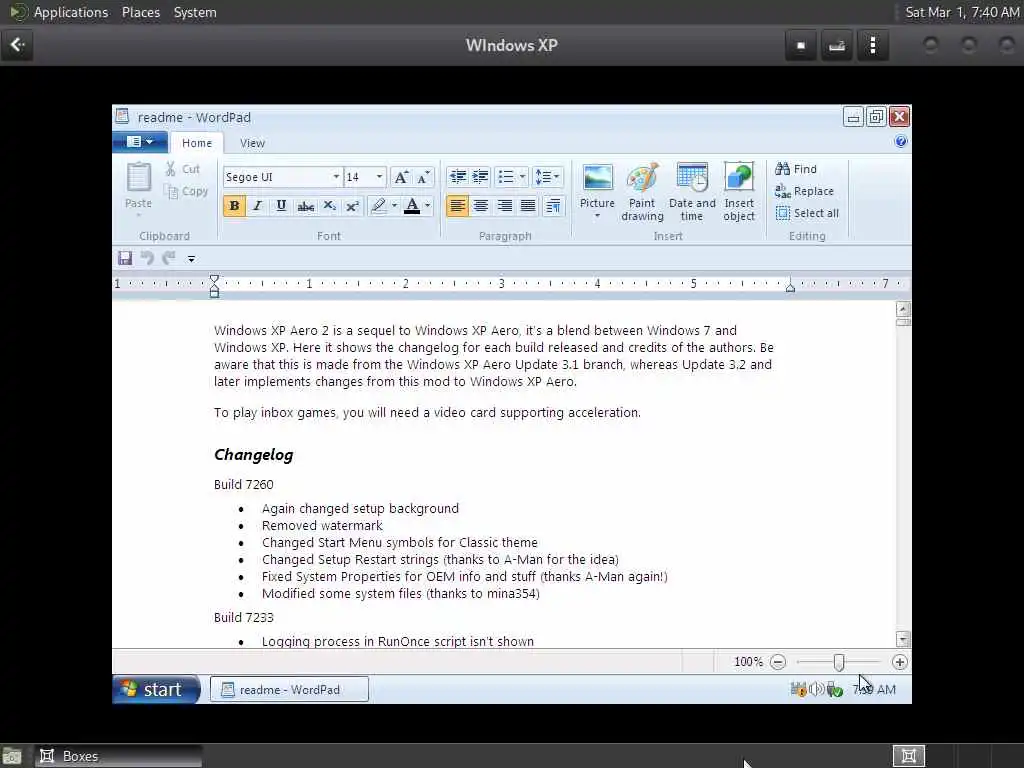1024x768 pixels.
Task: Undo the last action
Action: click(147, 258)
